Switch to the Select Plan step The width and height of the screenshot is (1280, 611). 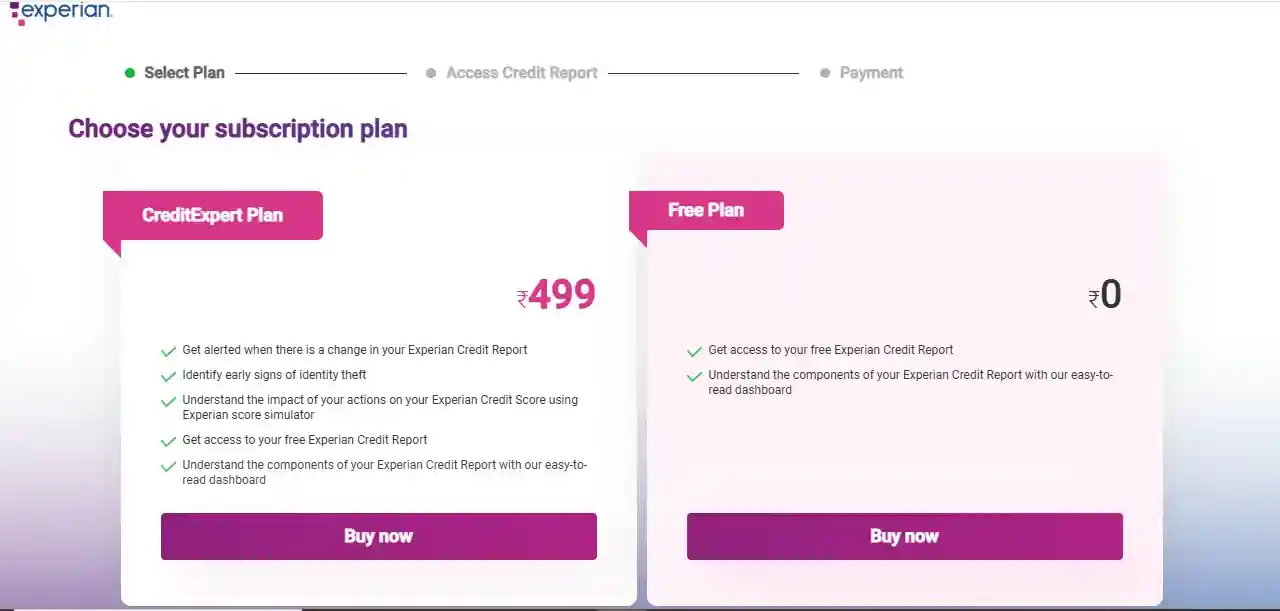point(184,72)
